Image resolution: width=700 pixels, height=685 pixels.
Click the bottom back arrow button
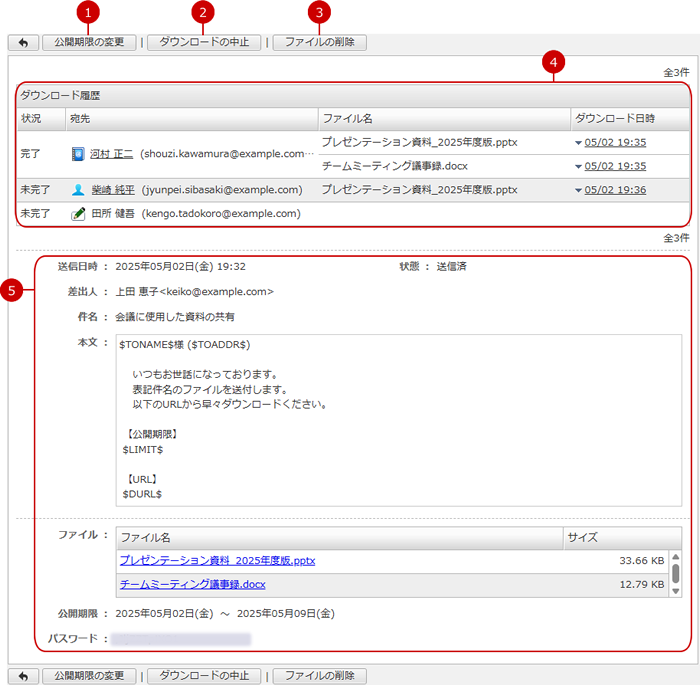[x=23, y=676]
